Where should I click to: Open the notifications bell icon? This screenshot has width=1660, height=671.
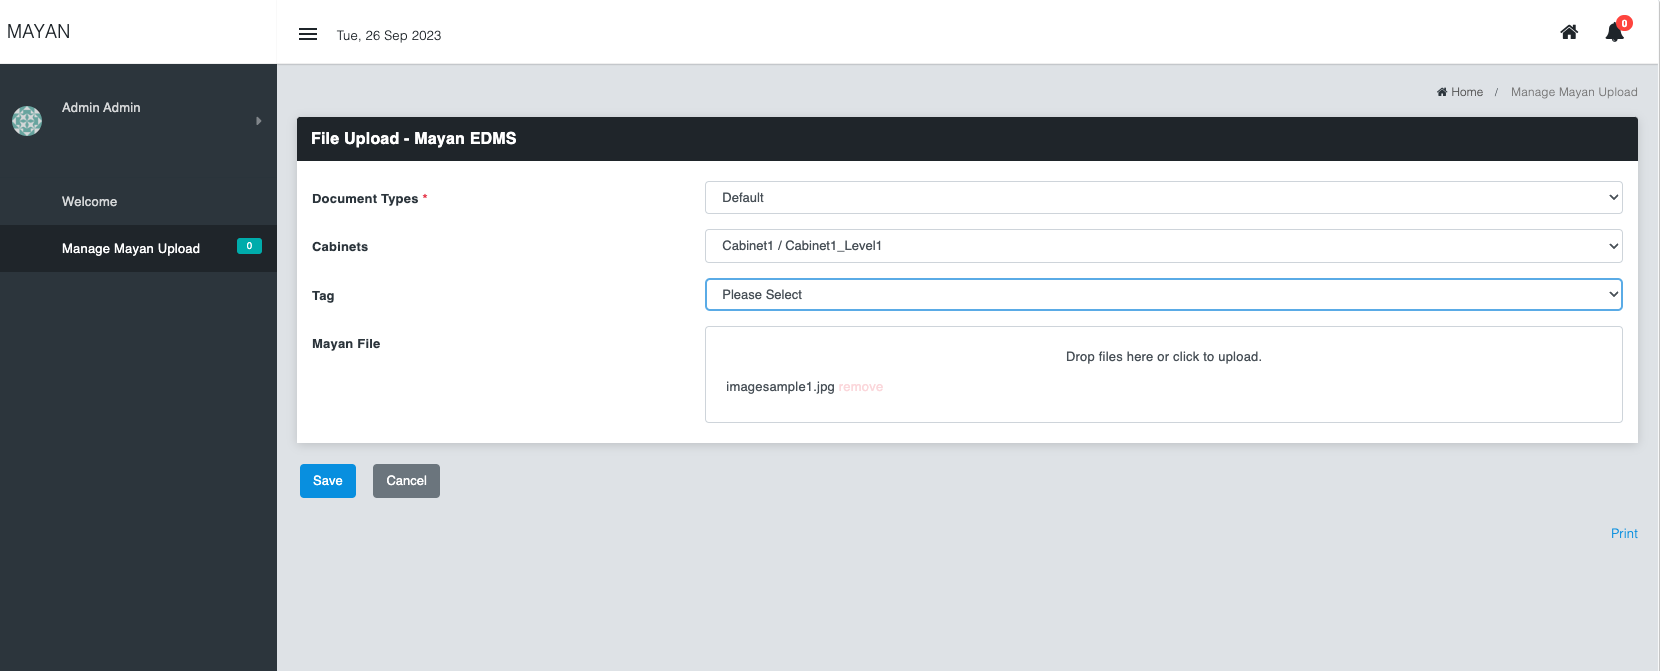(x=1614, y=33)
